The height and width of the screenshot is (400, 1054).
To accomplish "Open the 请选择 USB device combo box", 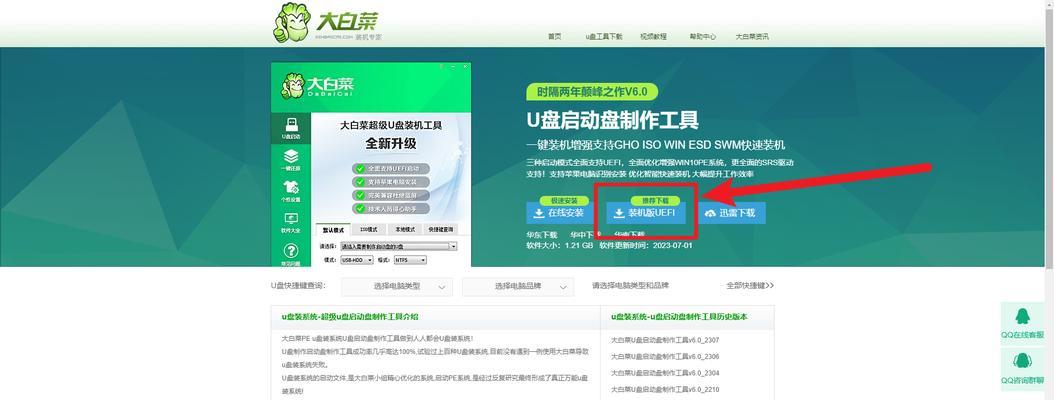I will click(399, 247).
